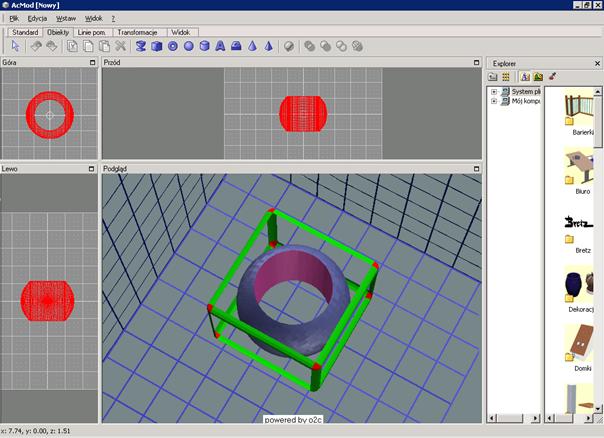Maximize the Lewo viewport

91,169
